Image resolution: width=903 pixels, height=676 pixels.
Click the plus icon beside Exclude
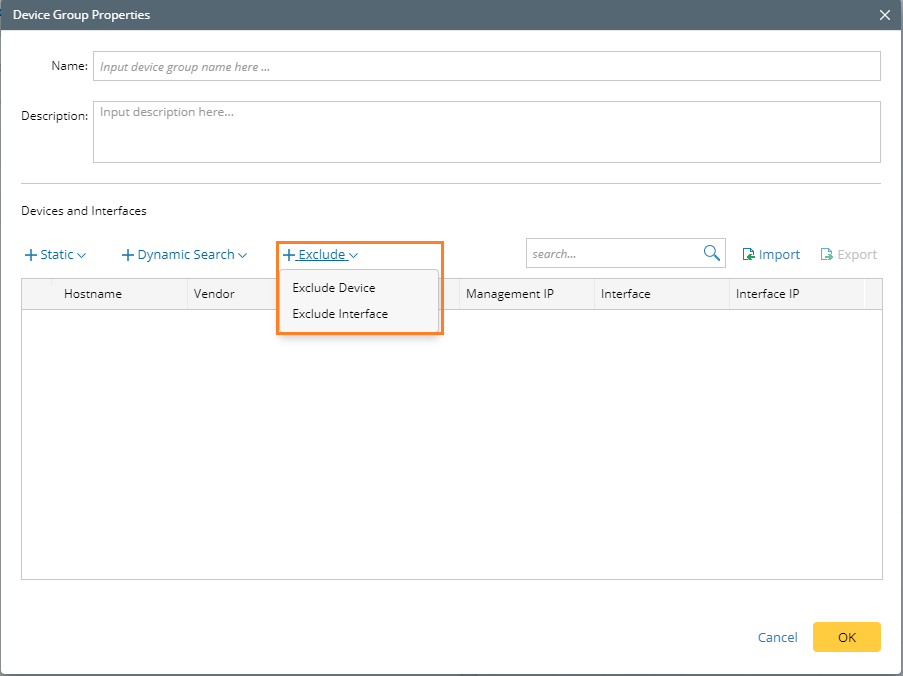[289, 255]
